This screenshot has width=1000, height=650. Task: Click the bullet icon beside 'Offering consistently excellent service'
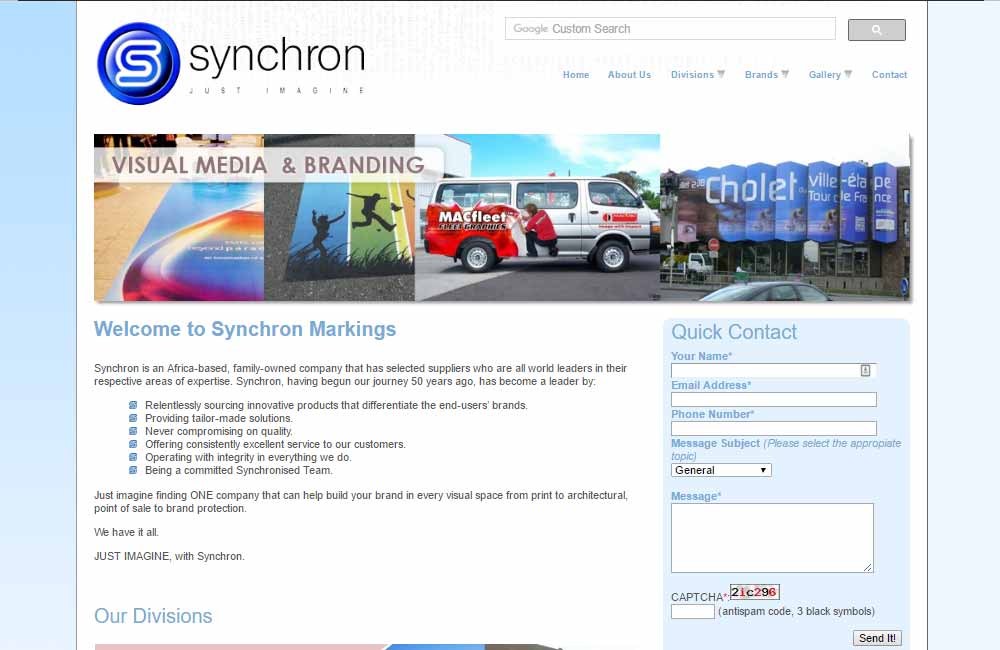pyautogui.click(x=133, y=444)
